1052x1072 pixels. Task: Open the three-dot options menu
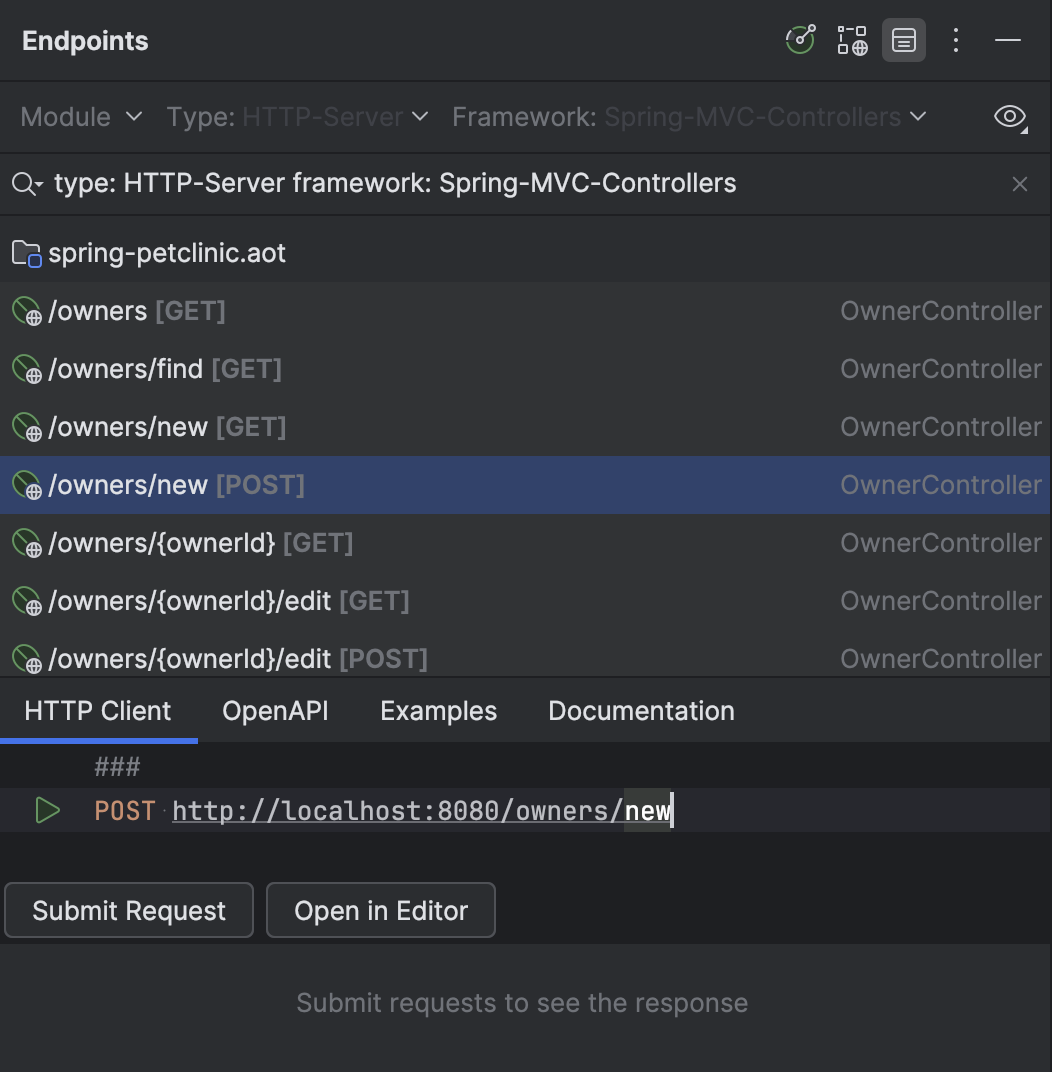coord(956,40)
